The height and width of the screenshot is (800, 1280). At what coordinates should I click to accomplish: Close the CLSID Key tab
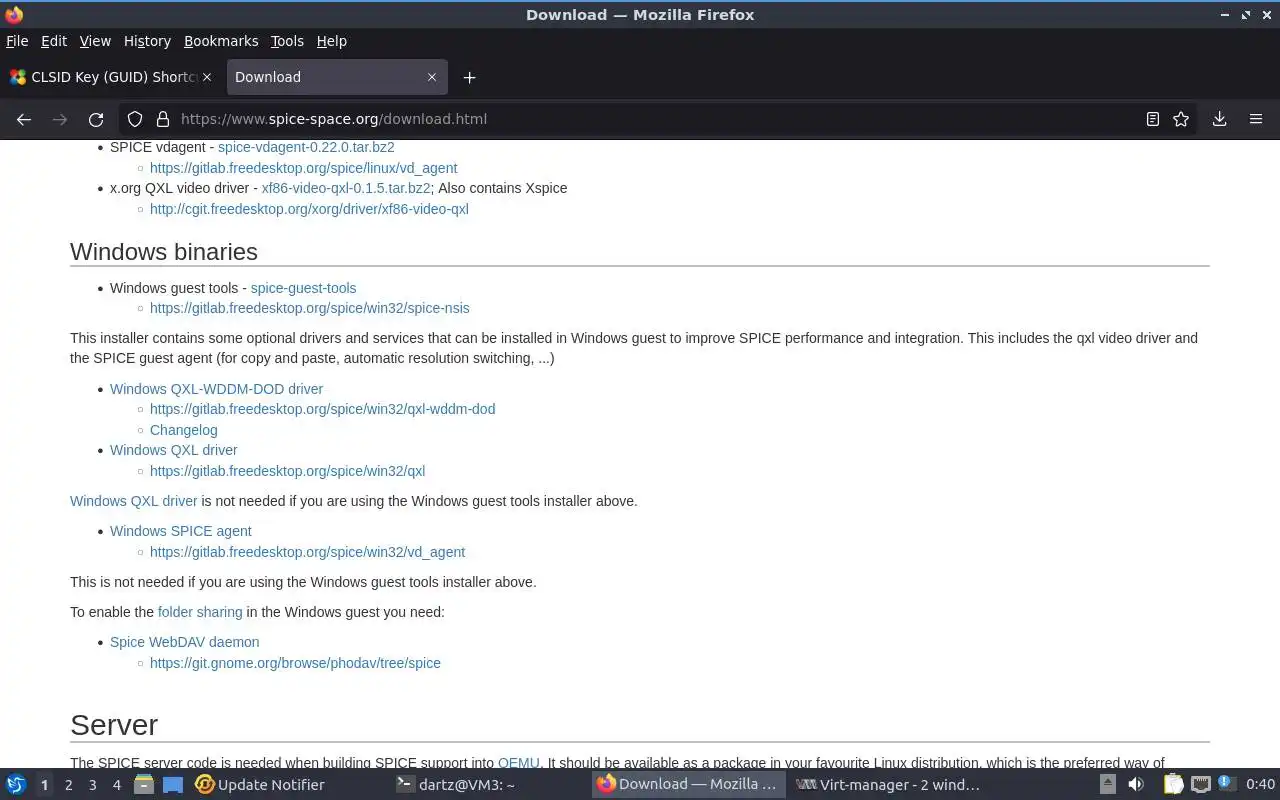pos(208,77)
